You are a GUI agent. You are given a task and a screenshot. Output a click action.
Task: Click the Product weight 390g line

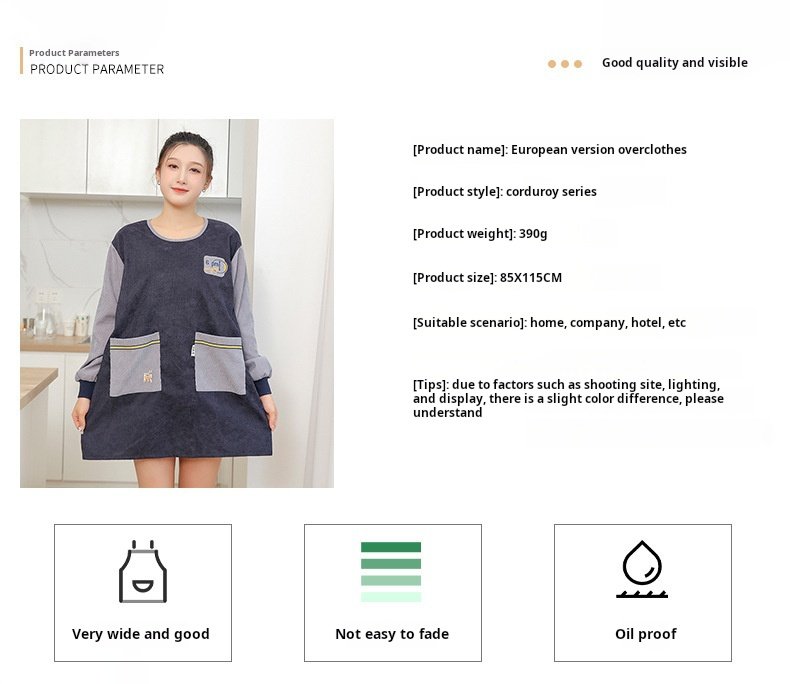click(x=480, y=234)
